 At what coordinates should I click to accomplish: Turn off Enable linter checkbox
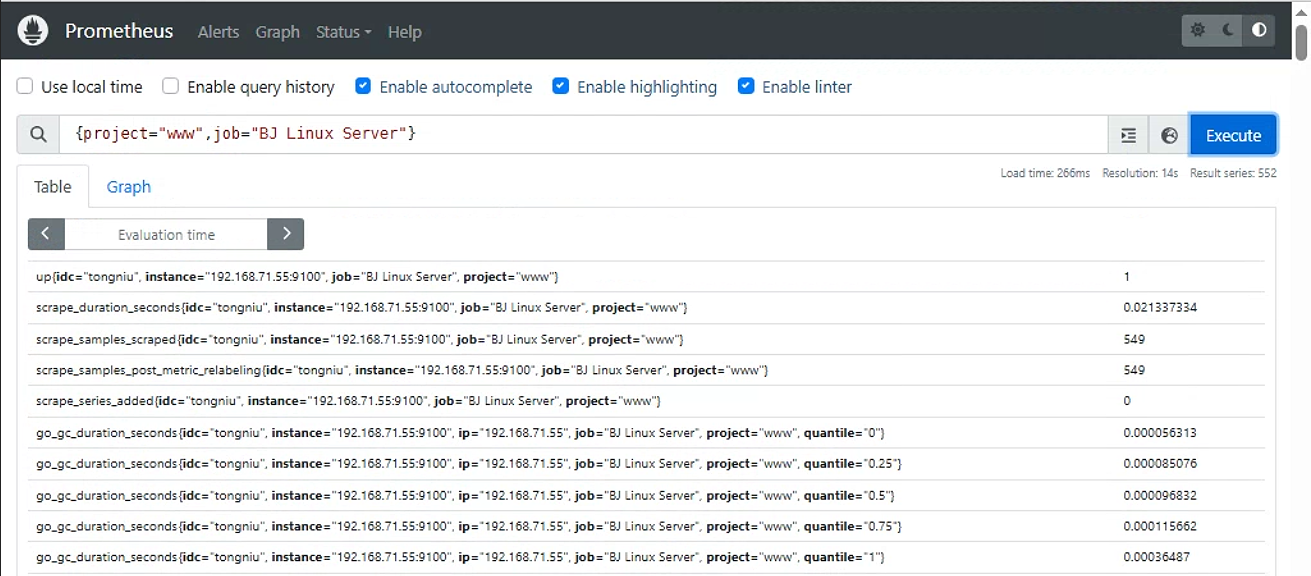[x=746, y=86]
